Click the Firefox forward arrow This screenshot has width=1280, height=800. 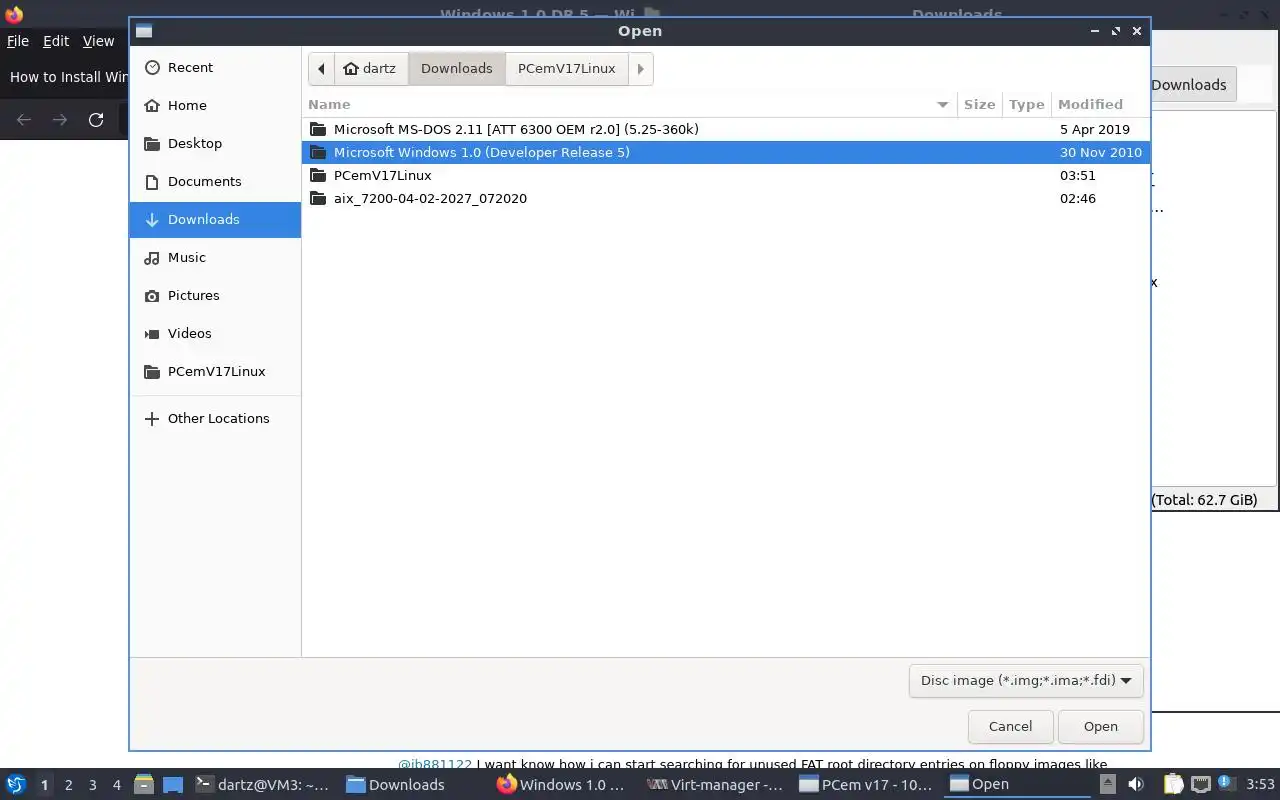(60, 120)
